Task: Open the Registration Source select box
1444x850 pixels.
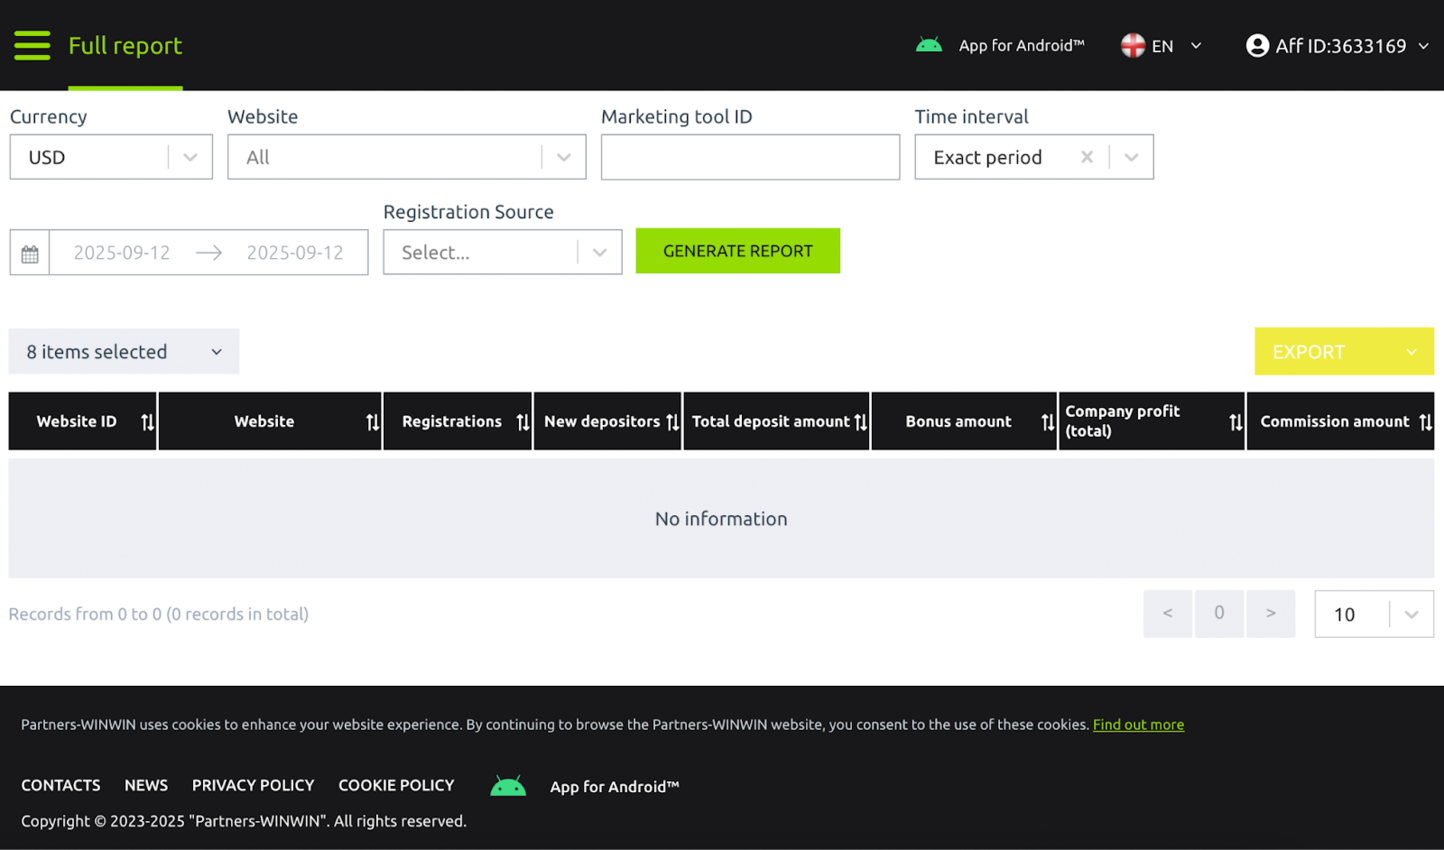Action: pyautogui.click(x=502, y=252)
